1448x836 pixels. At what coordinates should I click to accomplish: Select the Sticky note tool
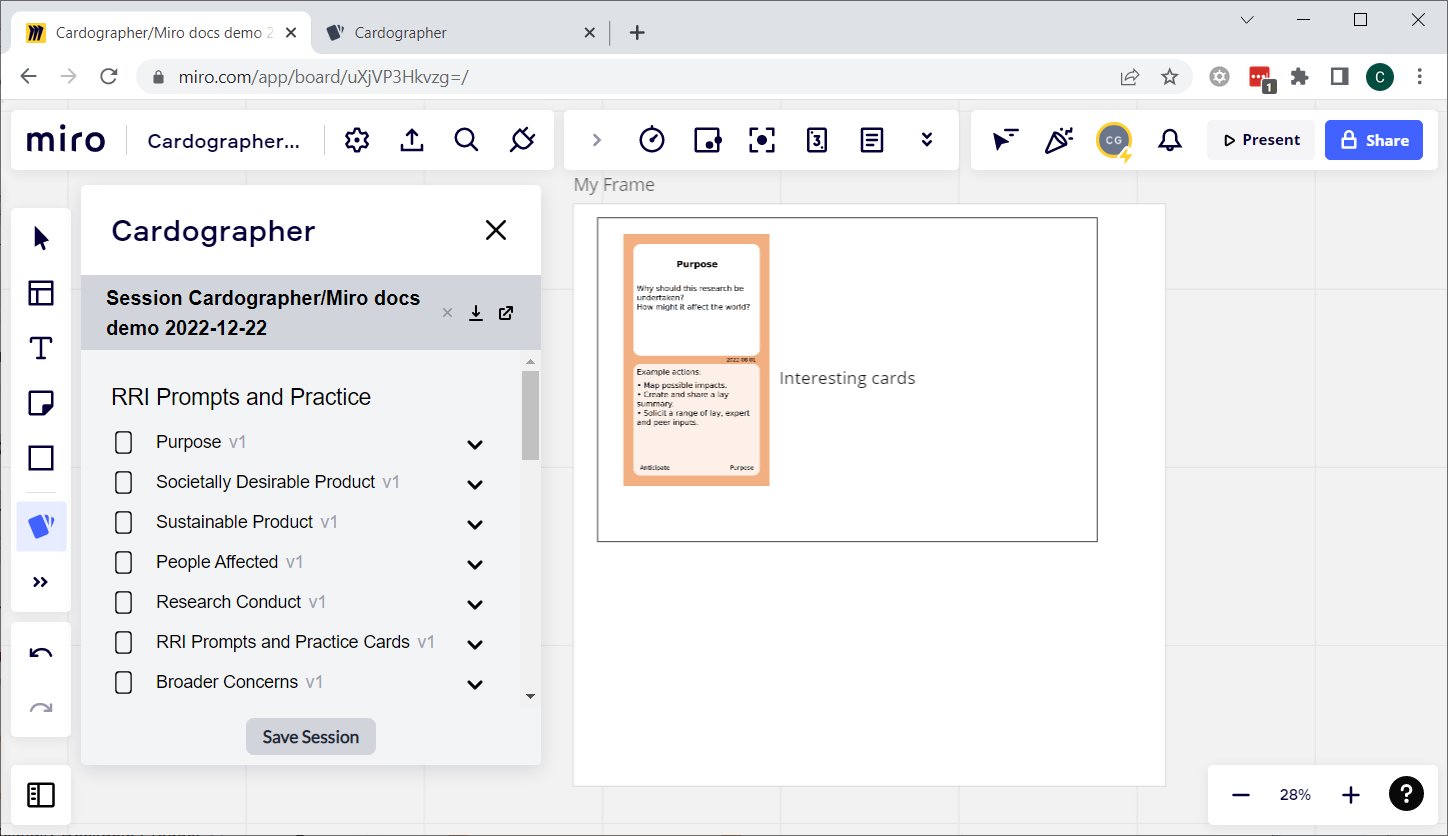(x=41, y=403)
